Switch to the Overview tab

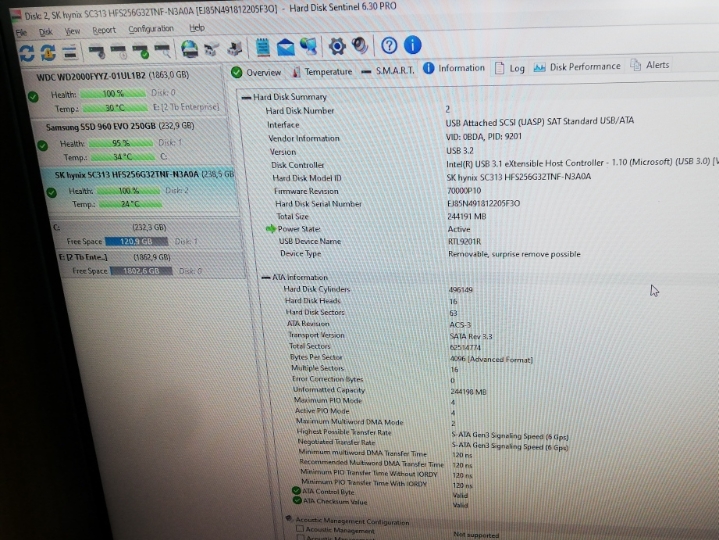(256, 72)
